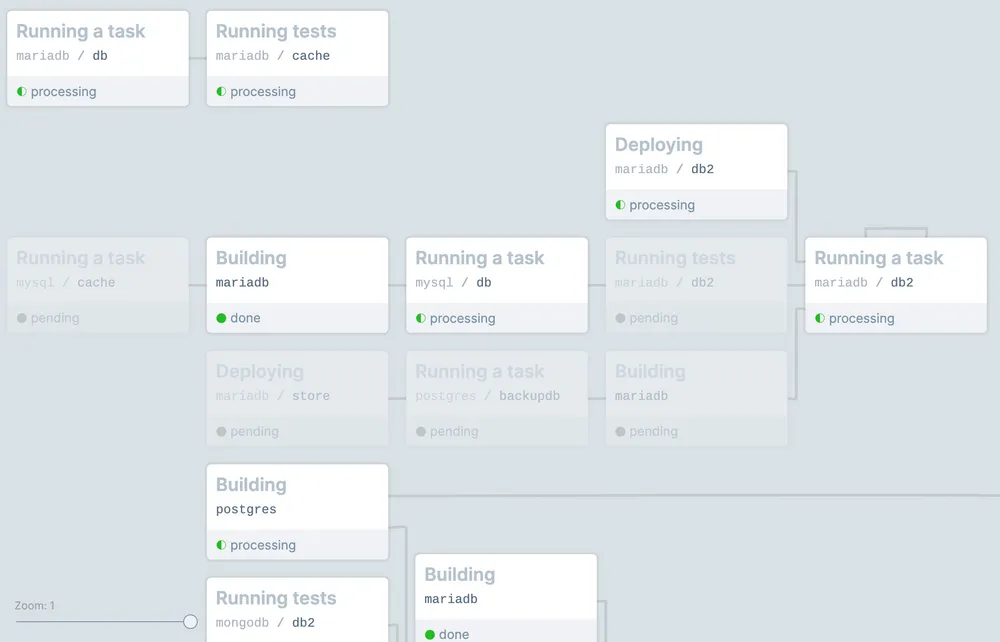The width and height of the screenshot is (1000, 642).
Task: Select the Building postgres node title
Action: click(251, 485)
